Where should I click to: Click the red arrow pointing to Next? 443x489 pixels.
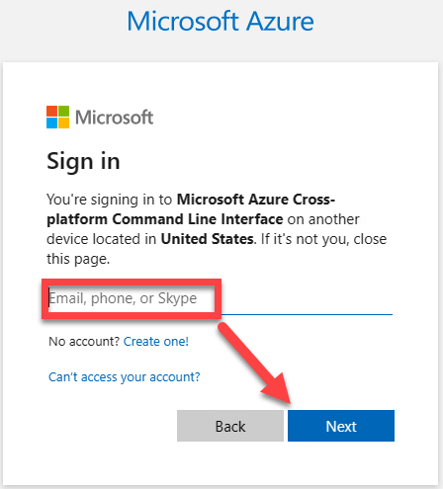coord(256,364)
